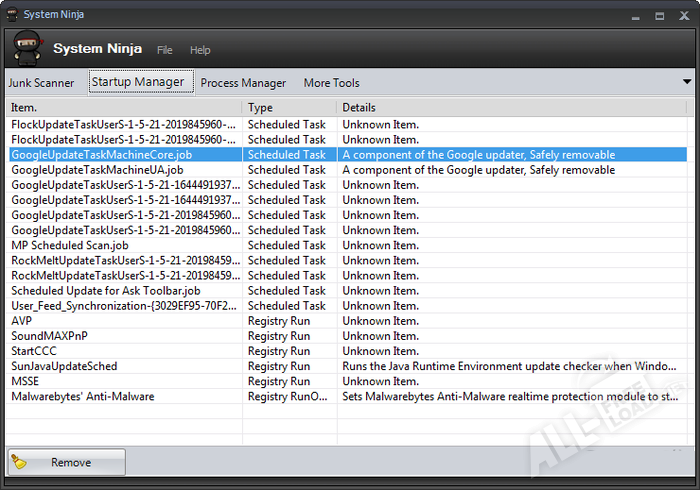The width and height of the screenshot is (700, 490).
Task: Choose the Malwarebytes' Anti-Malware entry
Action: [x=83, y=396]
